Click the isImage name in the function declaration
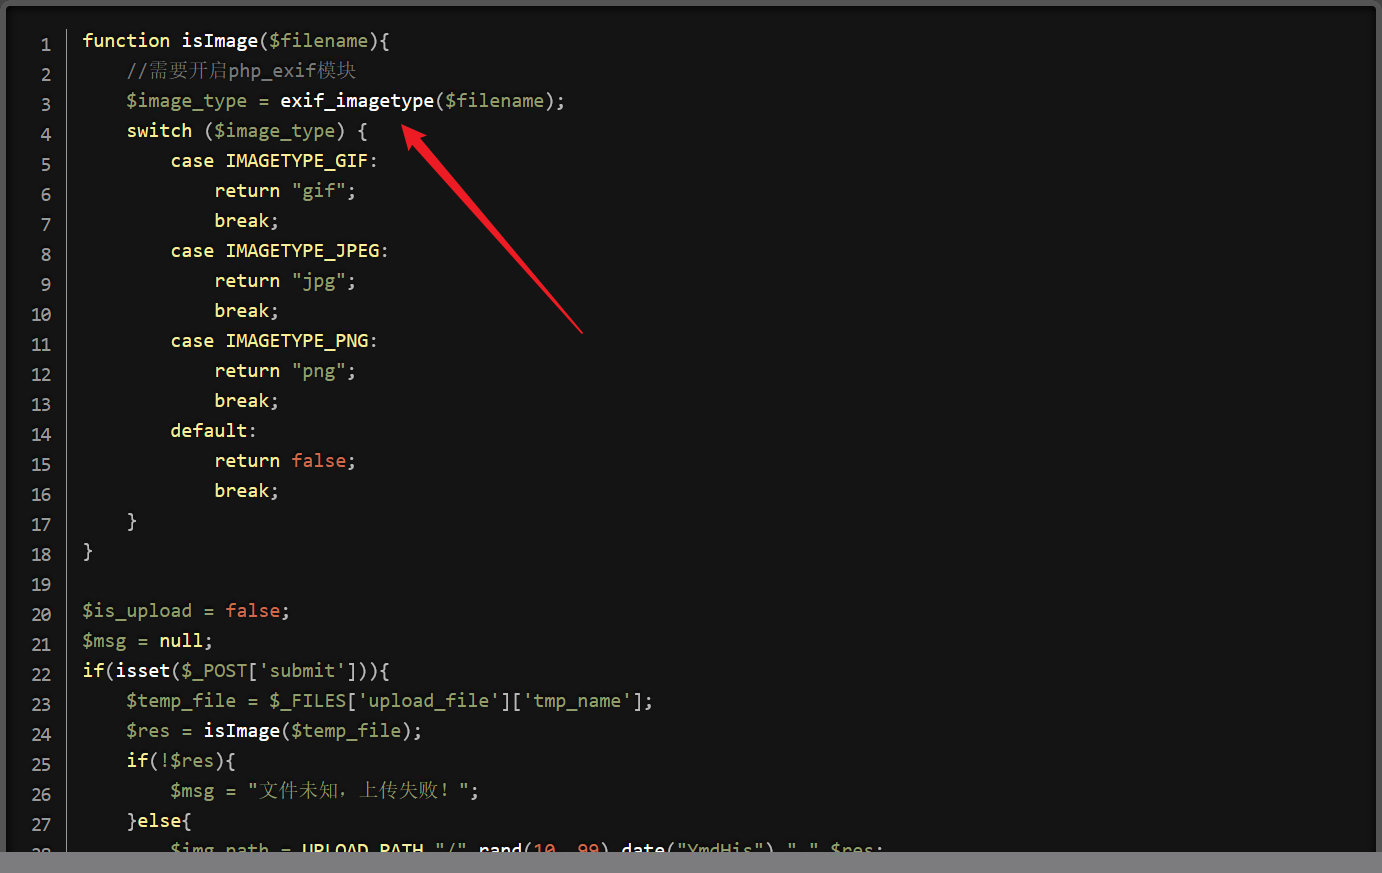Viewport: 1382px width, 873px height. [x=219, y=41]
